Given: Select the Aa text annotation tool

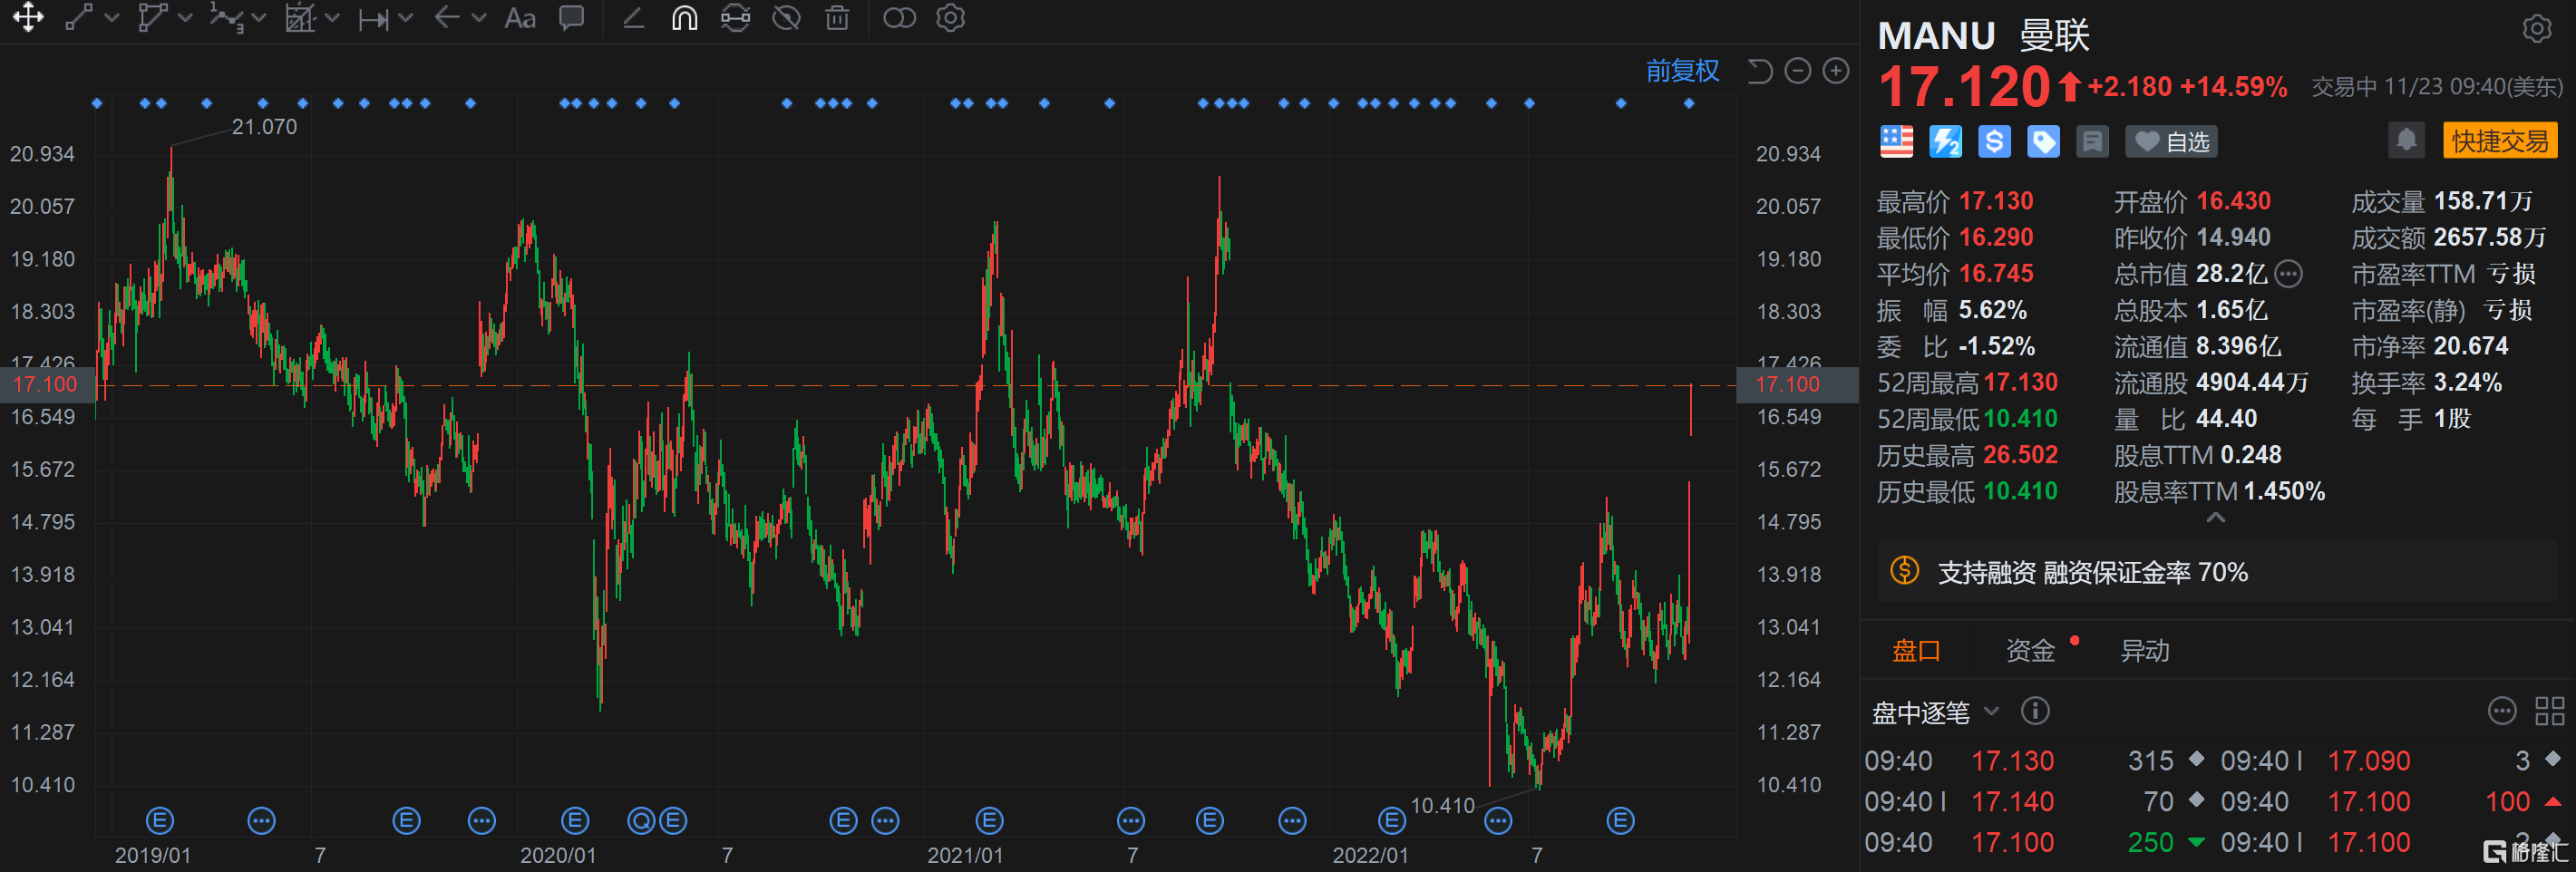Looking at the screenshot, I should click(x=520, y=18).
